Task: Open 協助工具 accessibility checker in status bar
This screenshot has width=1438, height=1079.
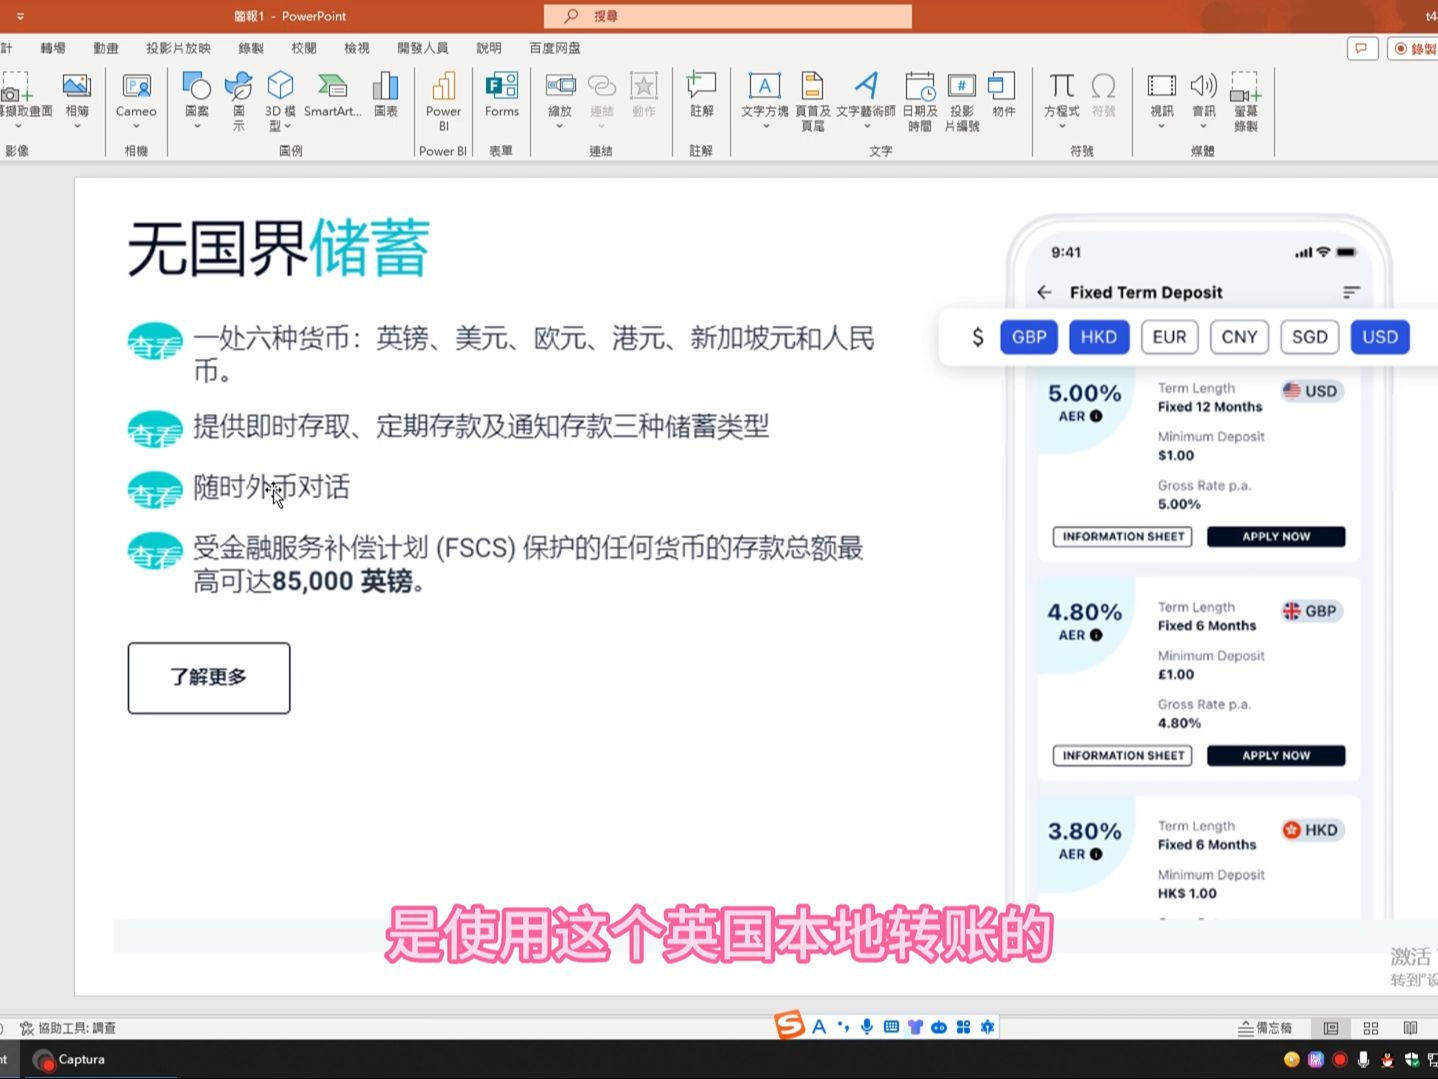Action: pyautogui.click(x=68, y=1028)
